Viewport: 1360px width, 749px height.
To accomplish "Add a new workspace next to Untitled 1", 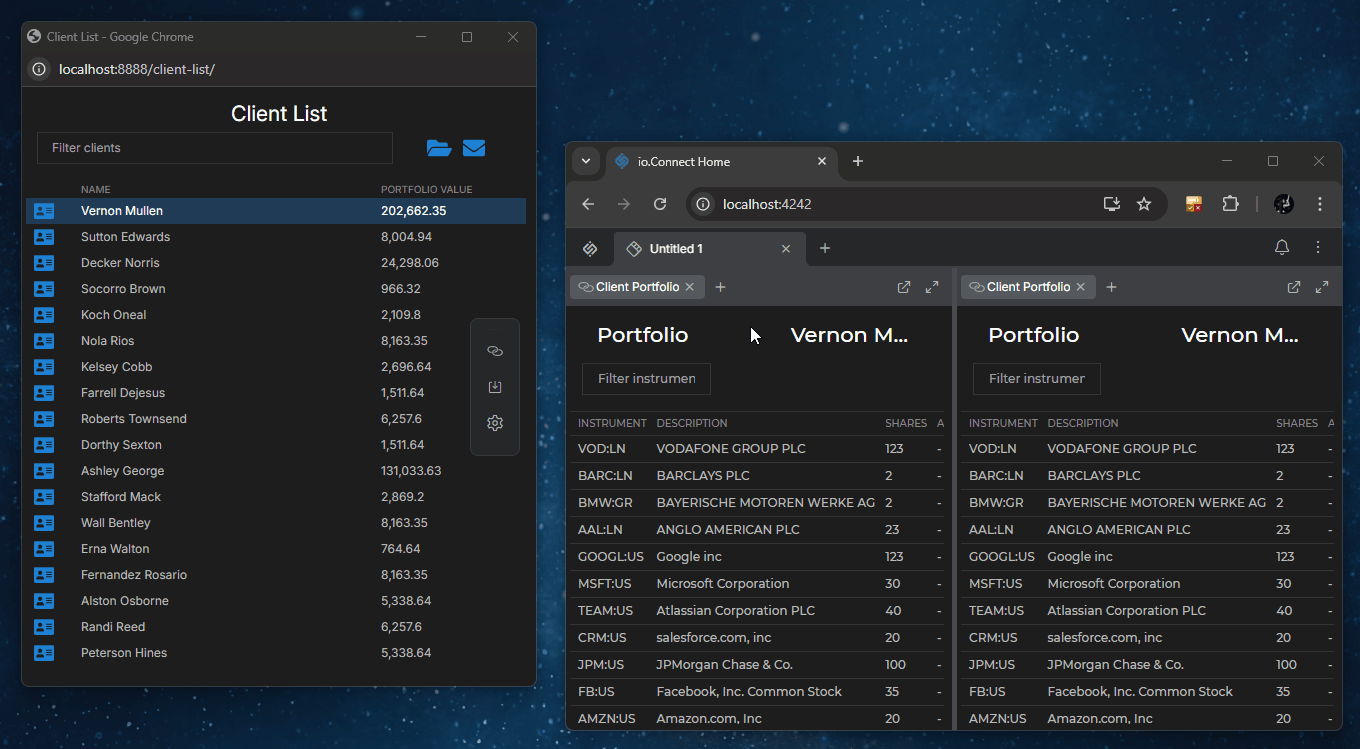I will click(824, 248).
